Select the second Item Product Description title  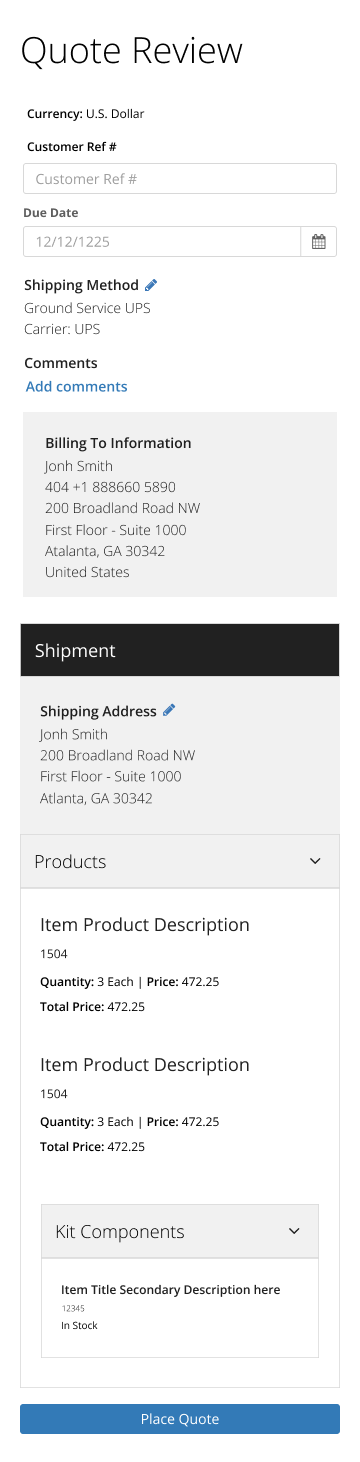pos(145,1065)
